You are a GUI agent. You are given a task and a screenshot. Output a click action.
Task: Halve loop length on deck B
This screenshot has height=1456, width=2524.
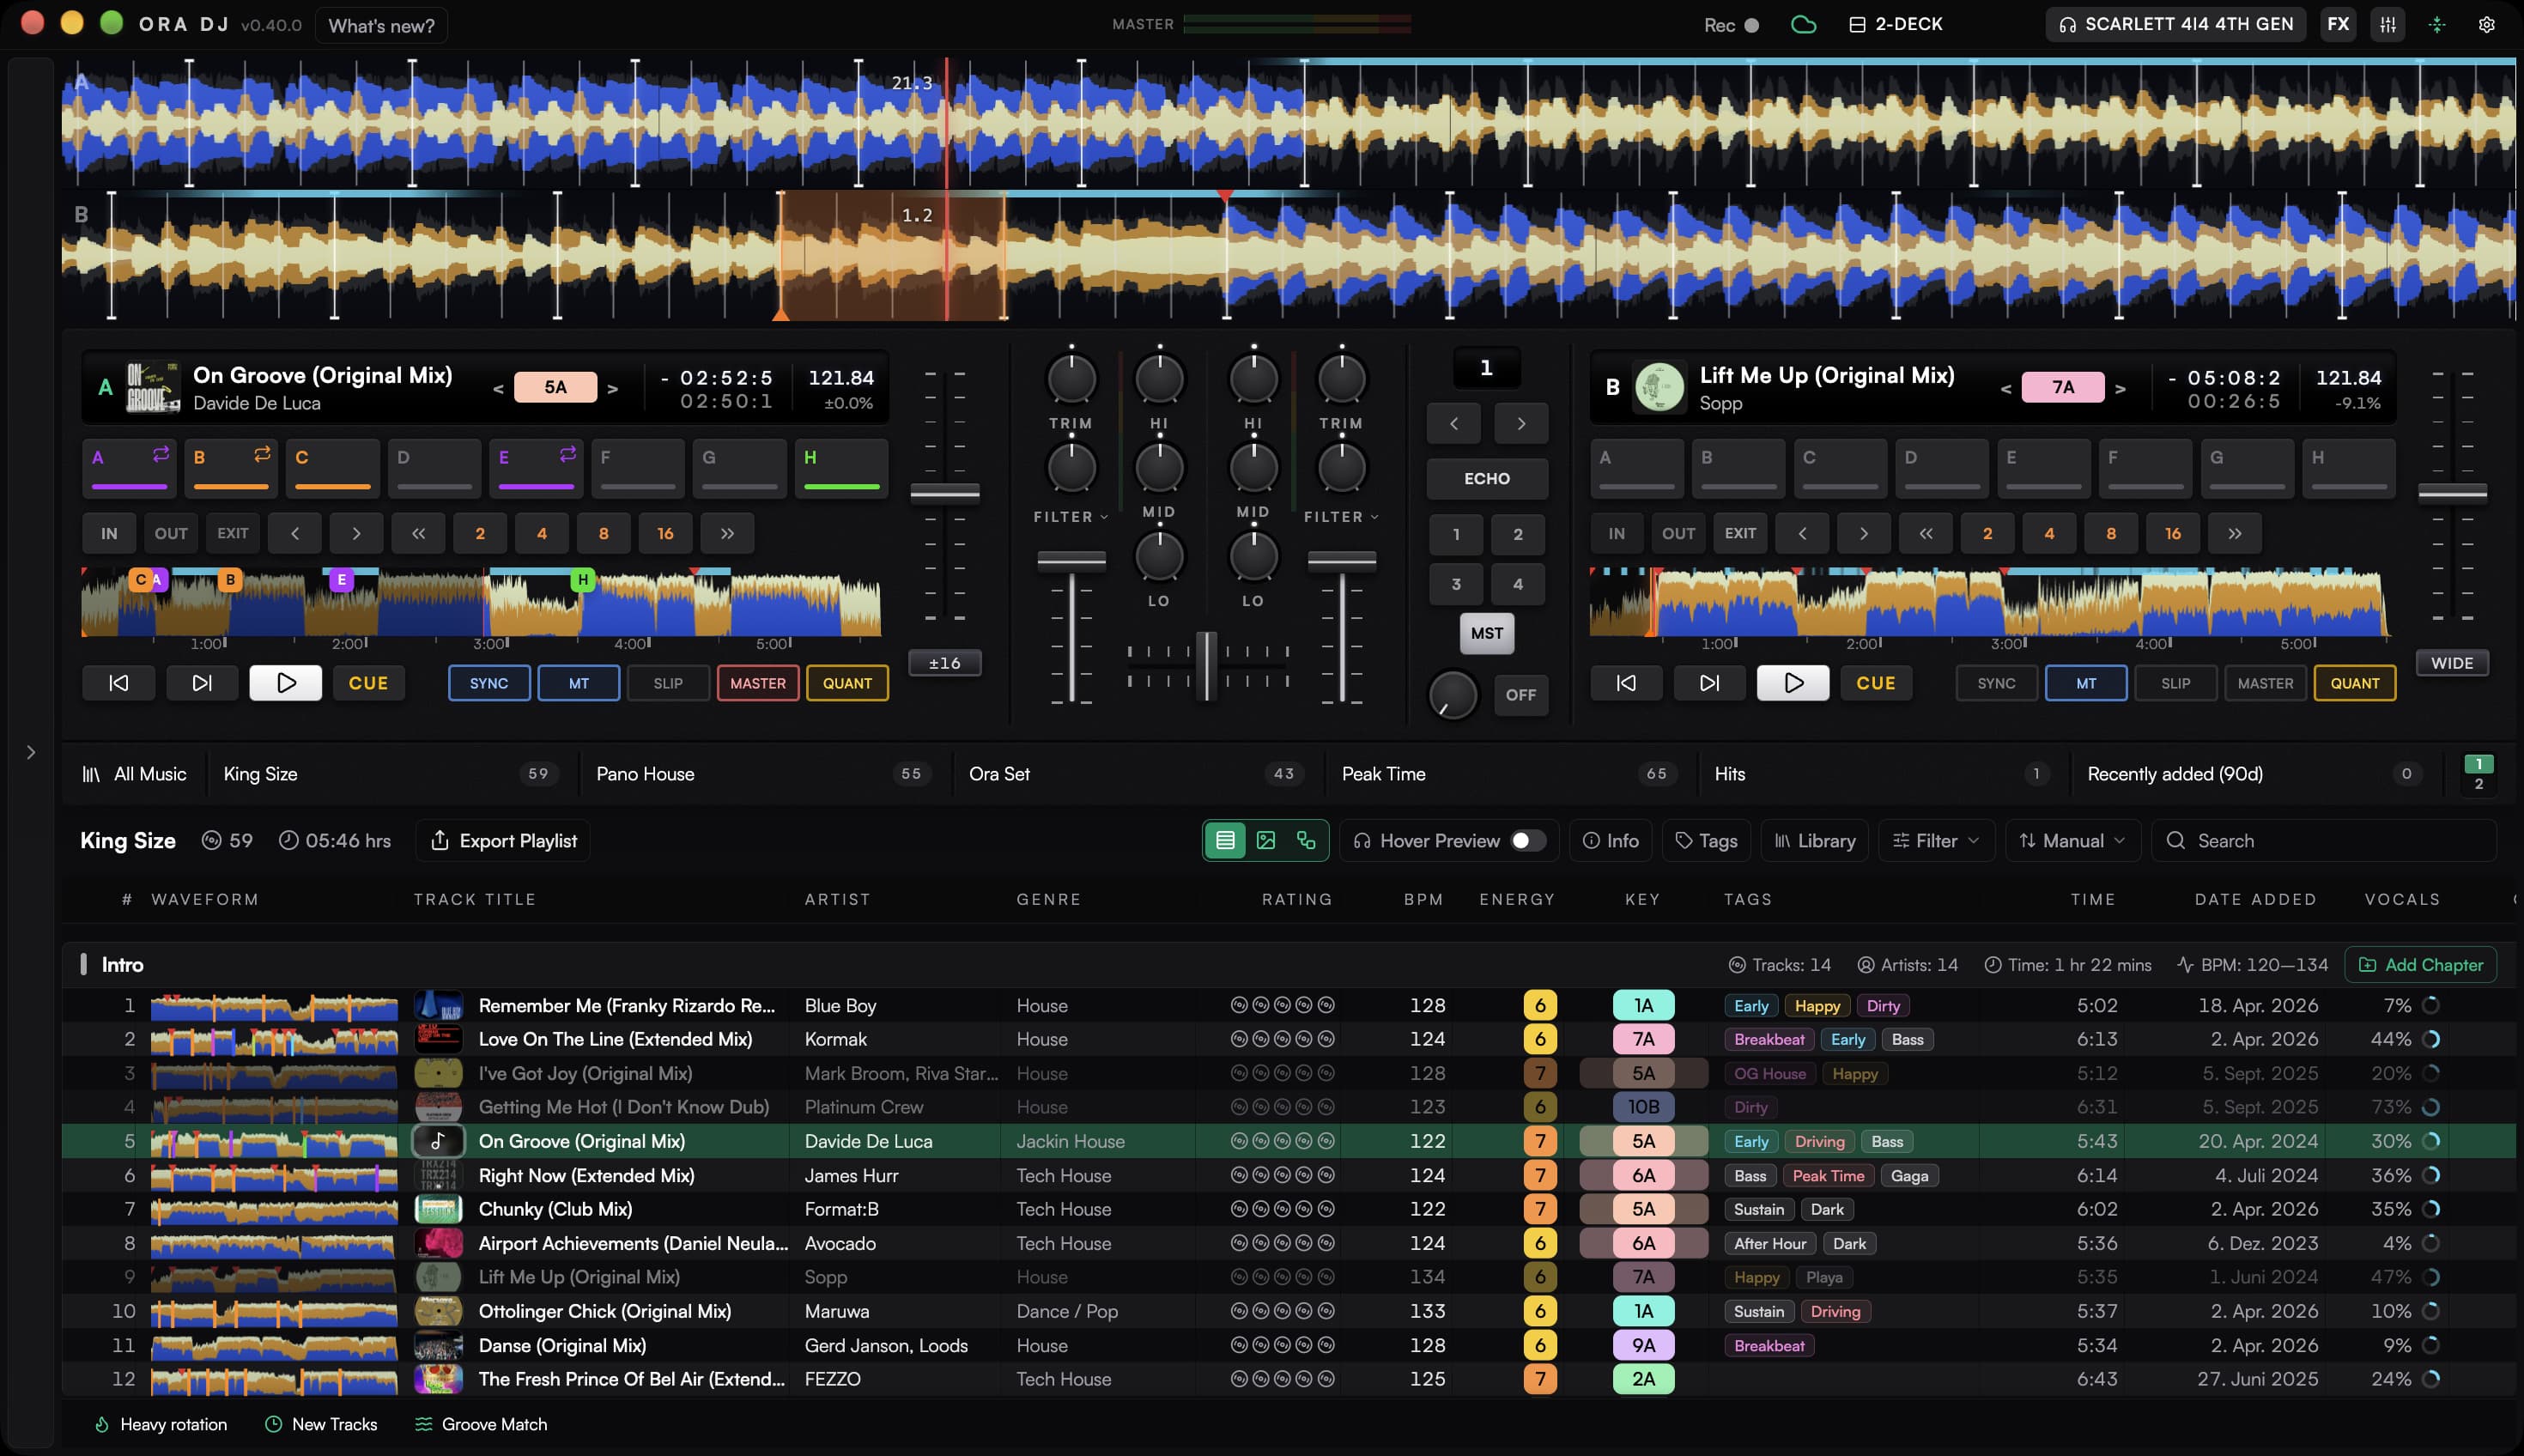click(x=1925, y=534)
